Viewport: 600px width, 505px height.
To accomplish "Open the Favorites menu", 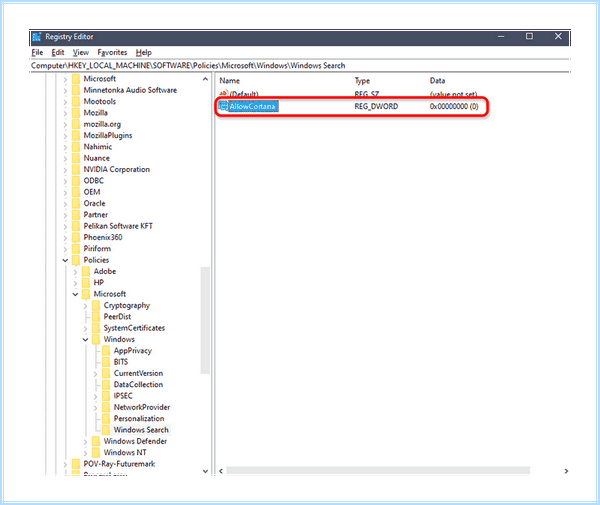I will click(x=112, y=52).
